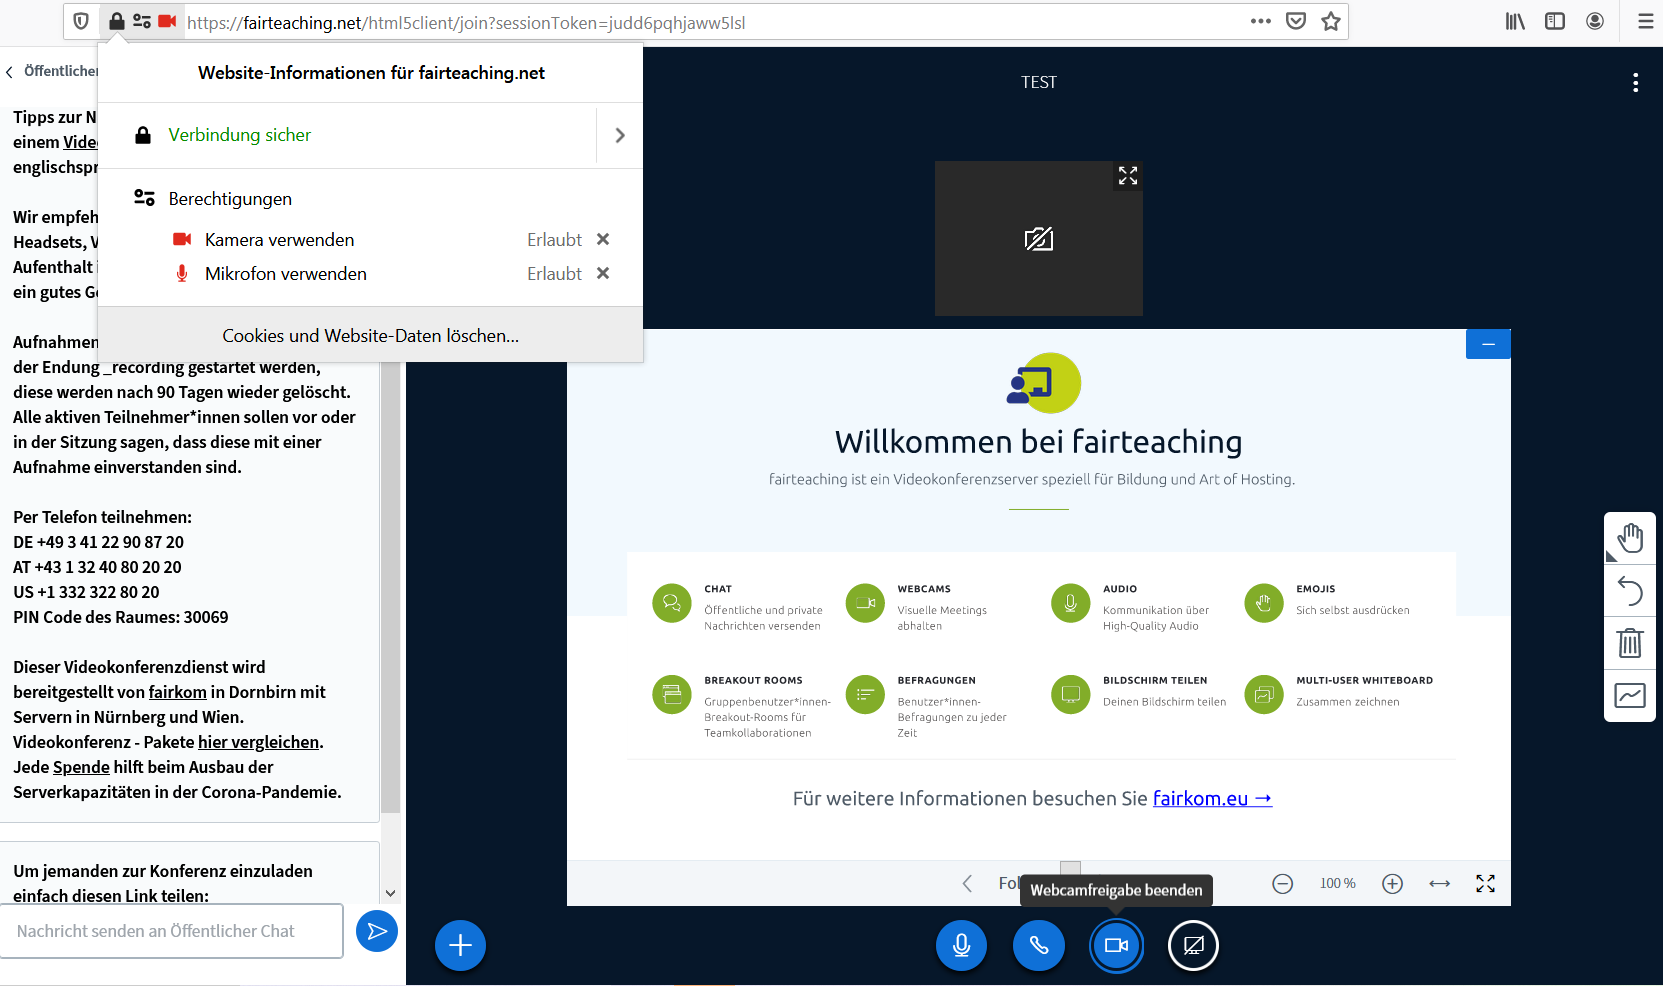Toggle the Firefox sidebar icon

(x=1555, y=21)
